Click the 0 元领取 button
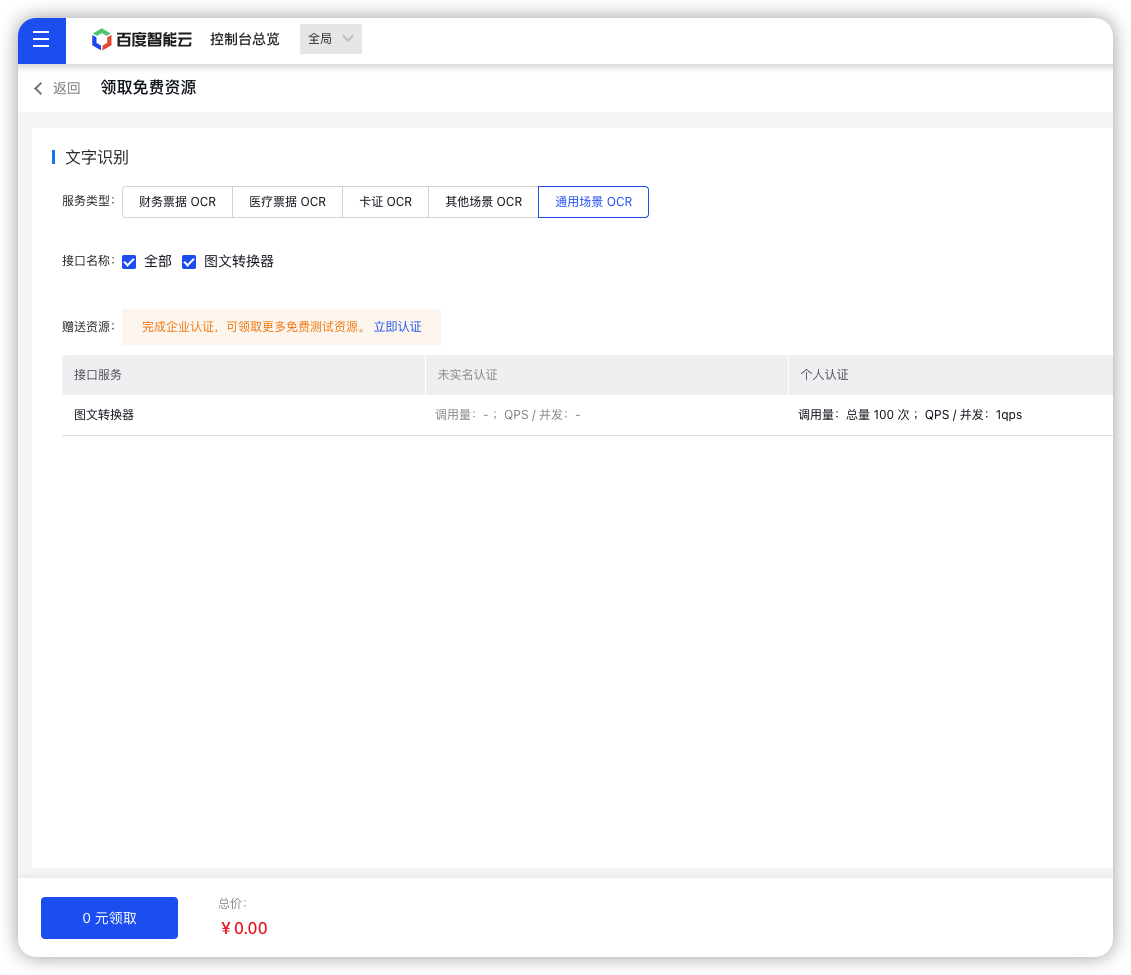The height and width of the screenshot is (975, 1131). click(109, 918)
